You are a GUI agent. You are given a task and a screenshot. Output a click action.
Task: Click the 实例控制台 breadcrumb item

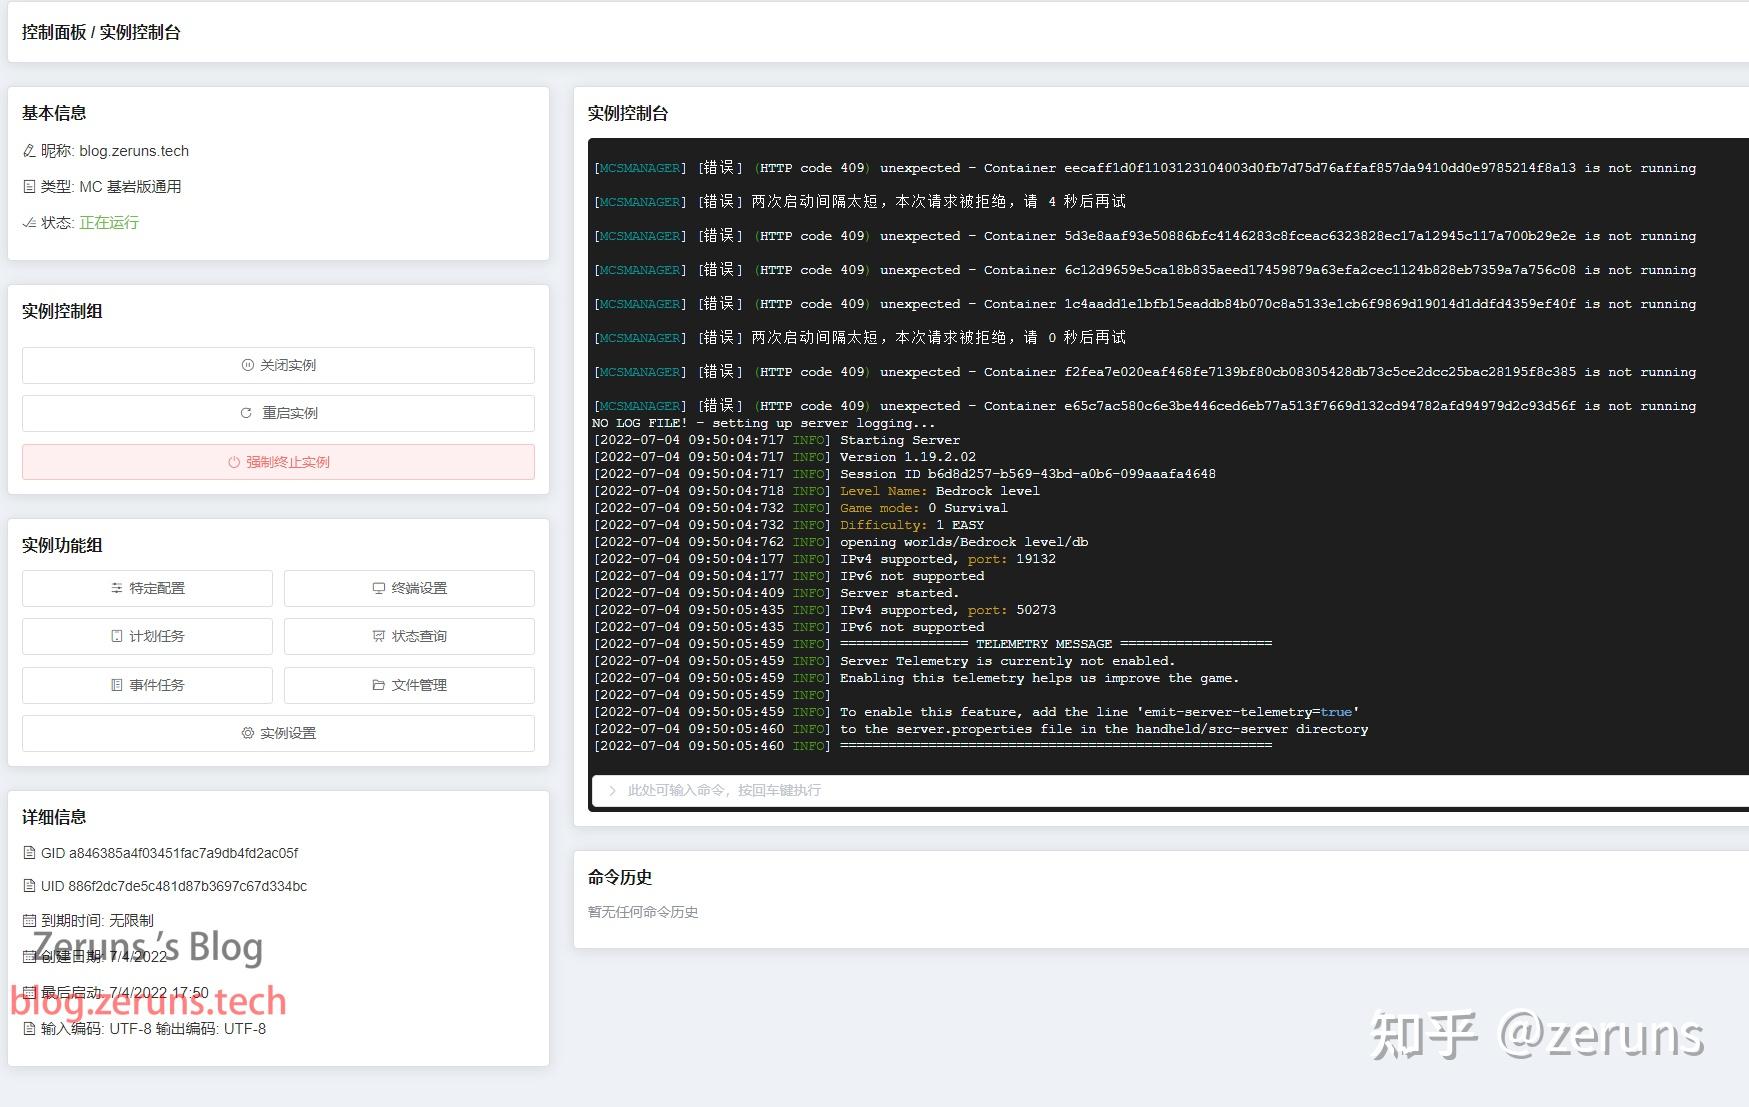click(x=141, y=32)
